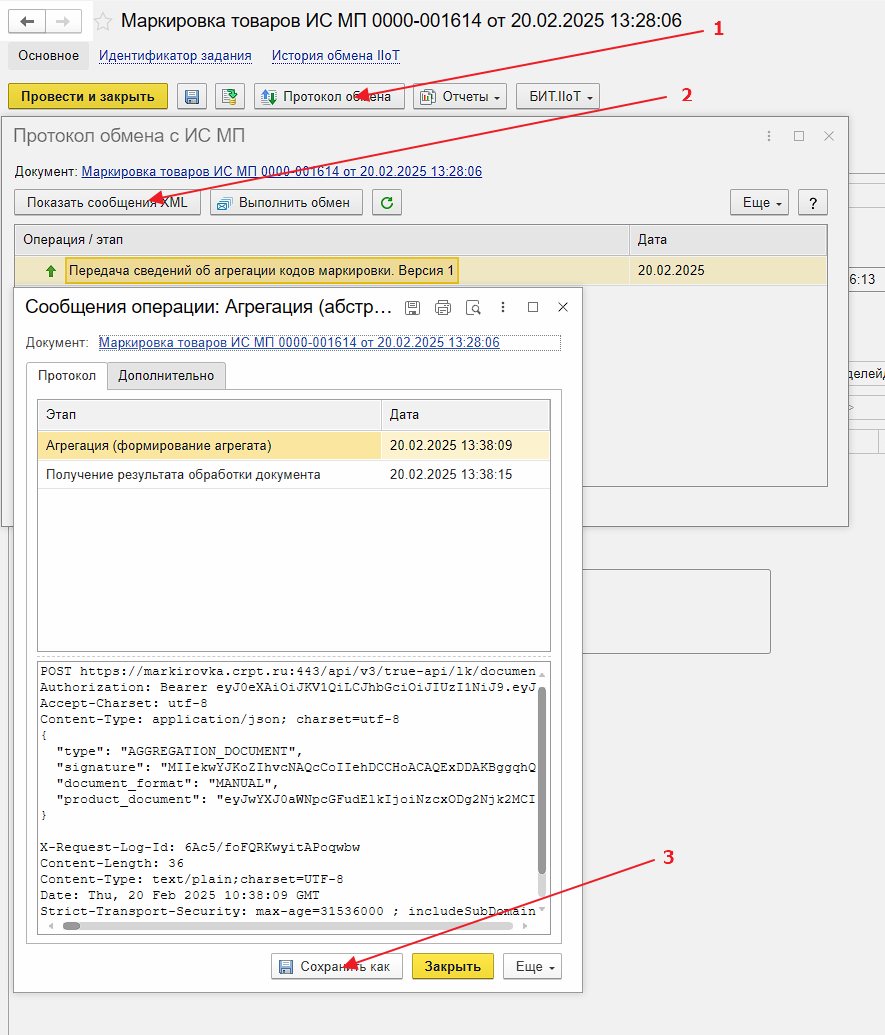Expand the Отчеты dropdown
885x1035 pixels.
pos(461,97)
